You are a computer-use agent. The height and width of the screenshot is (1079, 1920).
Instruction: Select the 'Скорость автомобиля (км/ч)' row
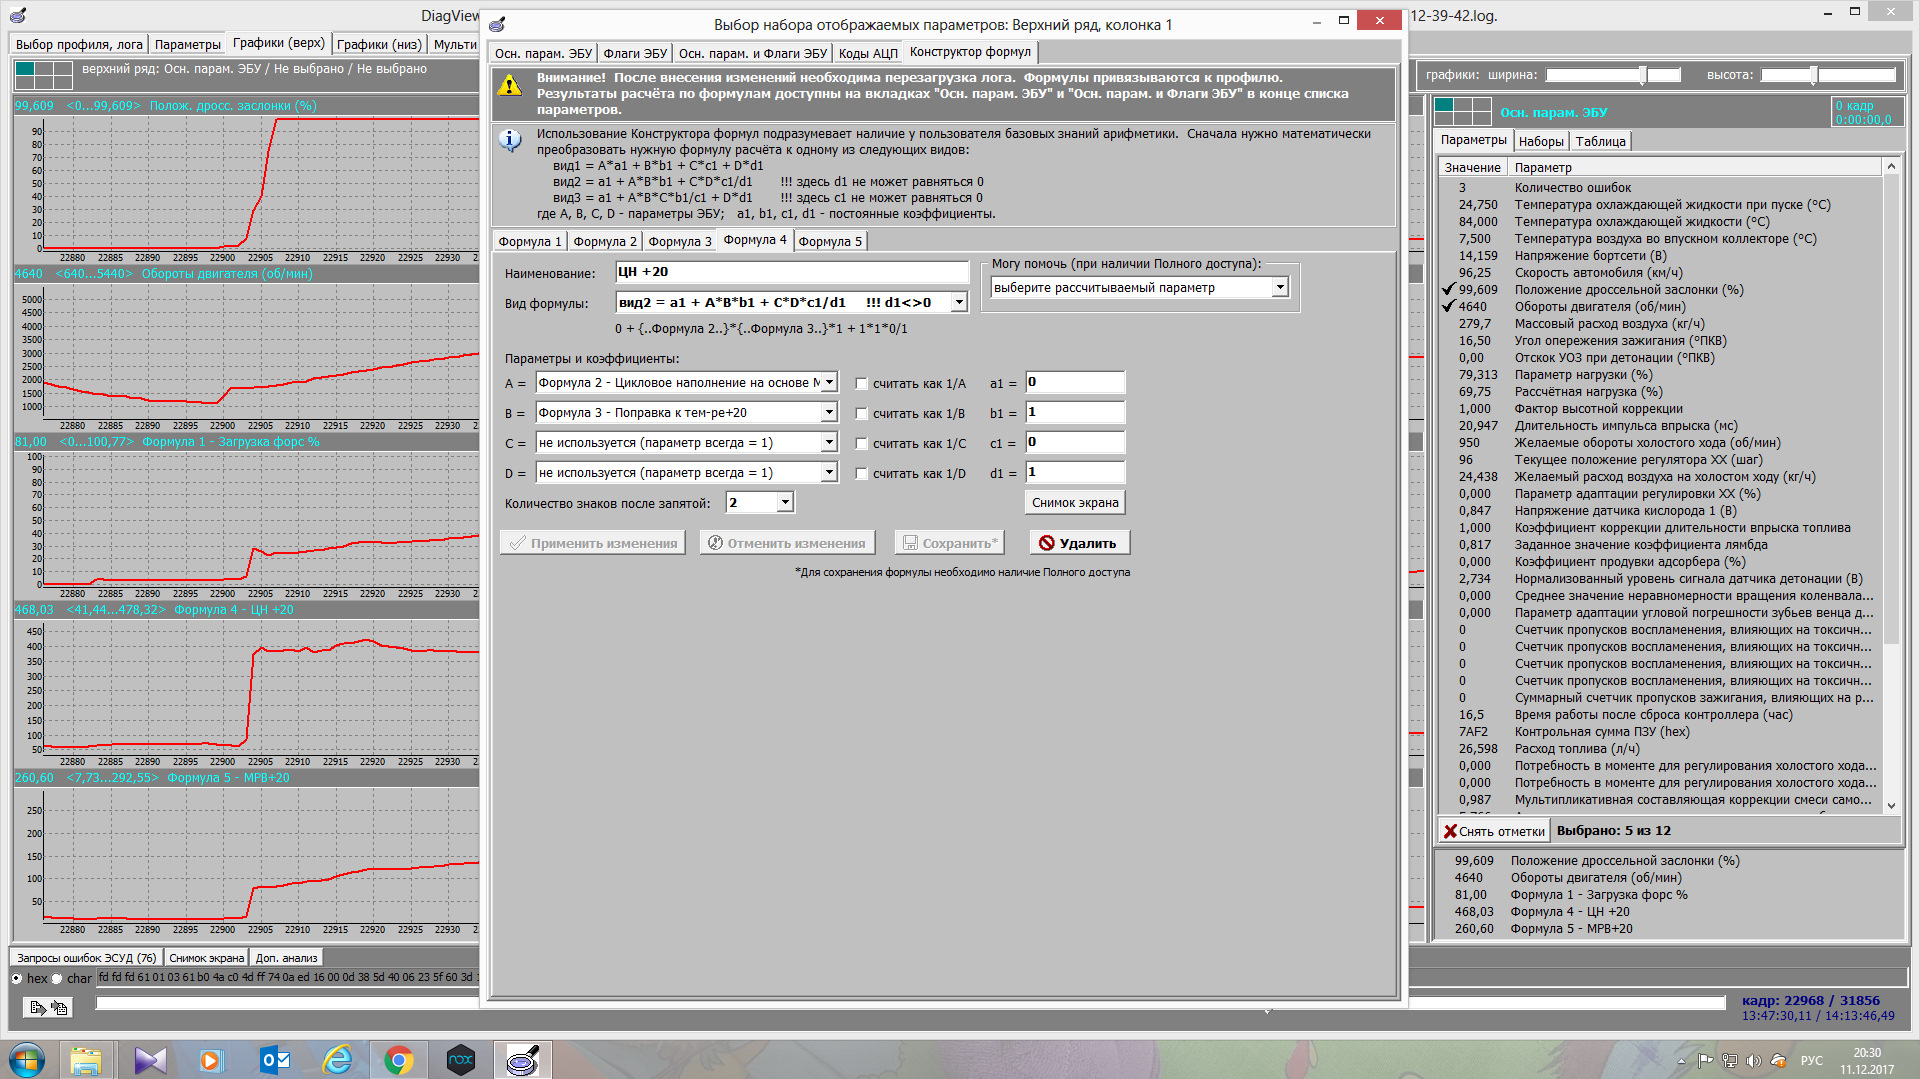[1661, 273]
